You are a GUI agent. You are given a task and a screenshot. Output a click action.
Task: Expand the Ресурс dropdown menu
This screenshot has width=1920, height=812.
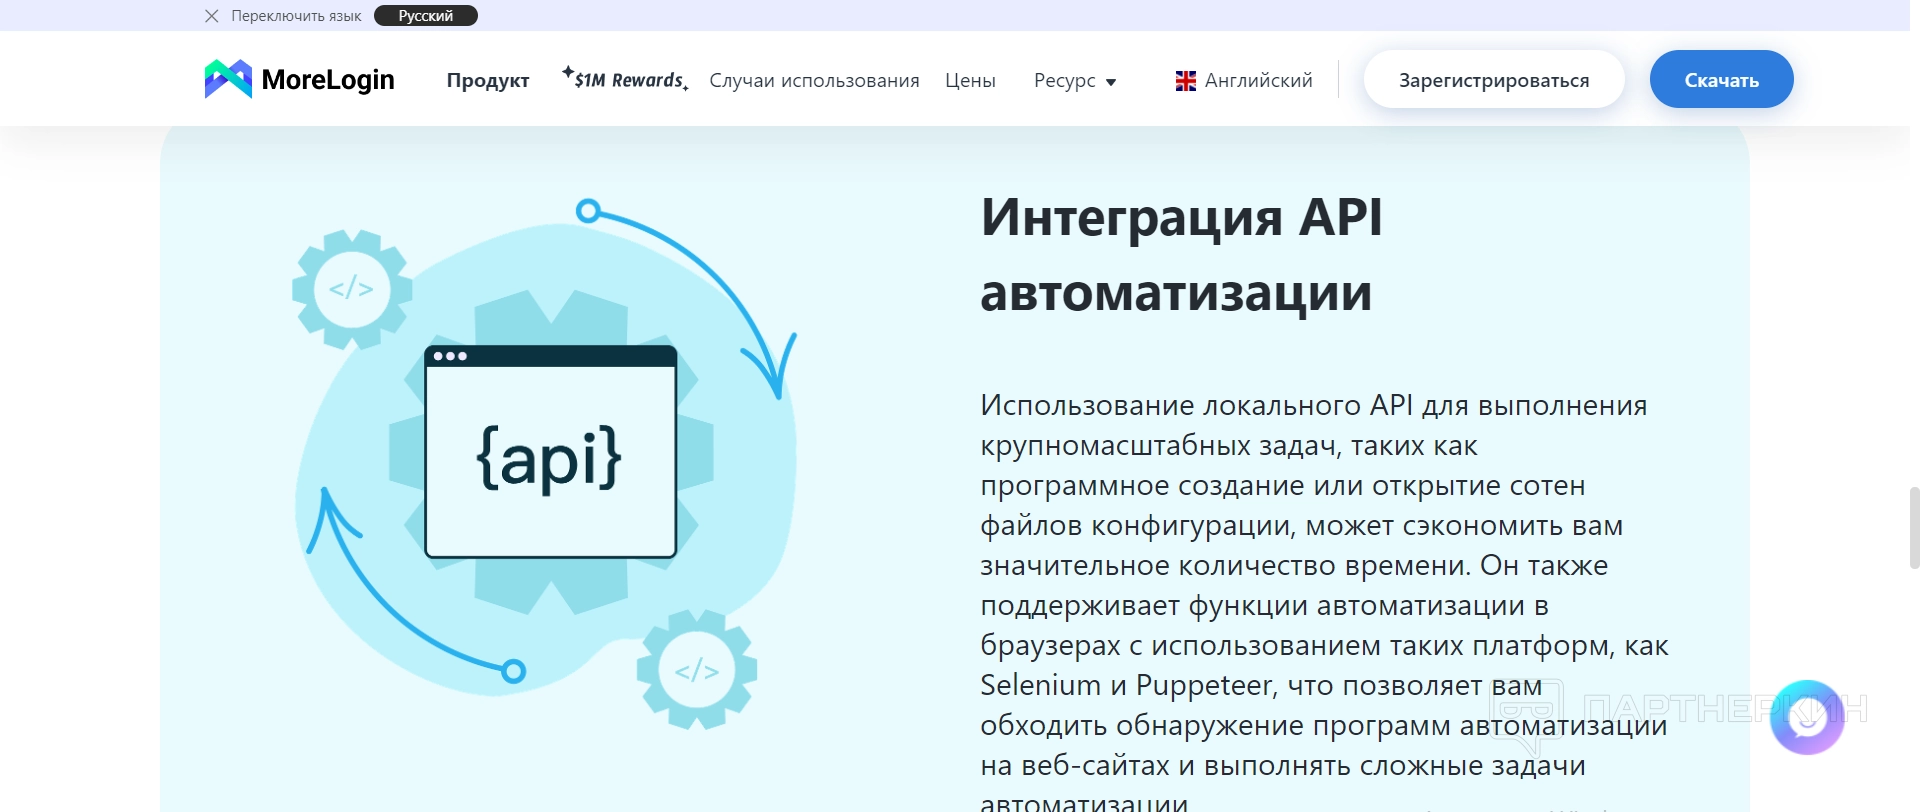pyautogui.click(x=1075, y=80)
